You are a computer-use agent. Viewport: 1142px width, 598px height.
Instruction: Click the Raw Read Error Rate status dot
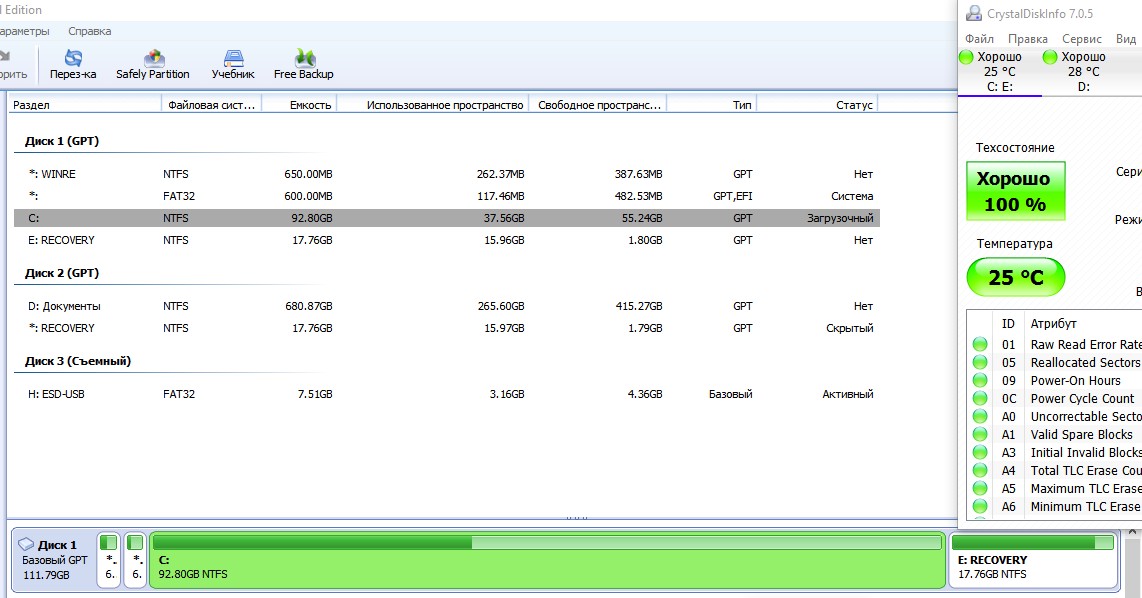click(x=980, y=345)
